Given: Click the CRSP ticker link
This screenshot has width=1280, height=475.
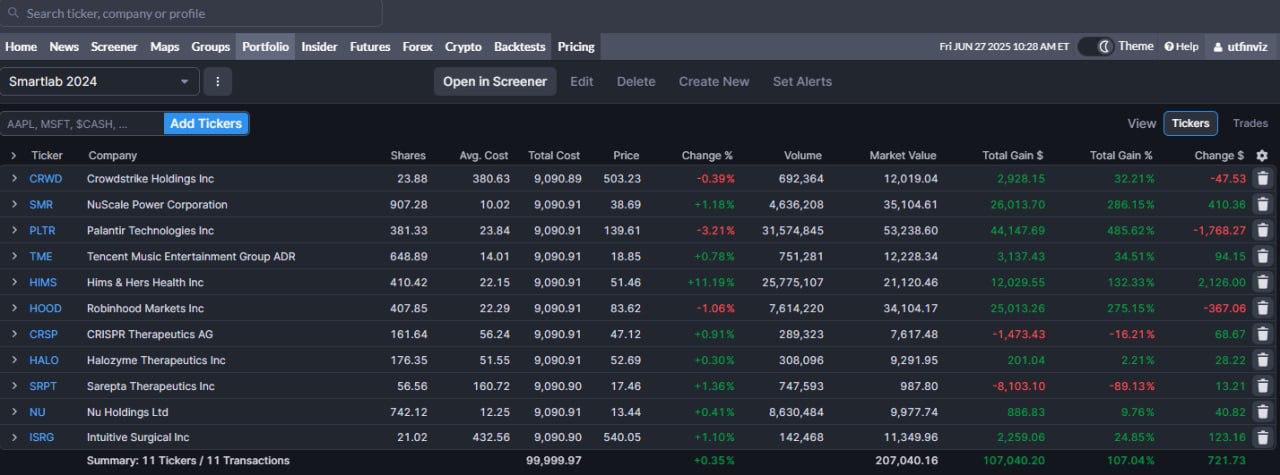Looking at the screenshot, I should tap(44, 334).
